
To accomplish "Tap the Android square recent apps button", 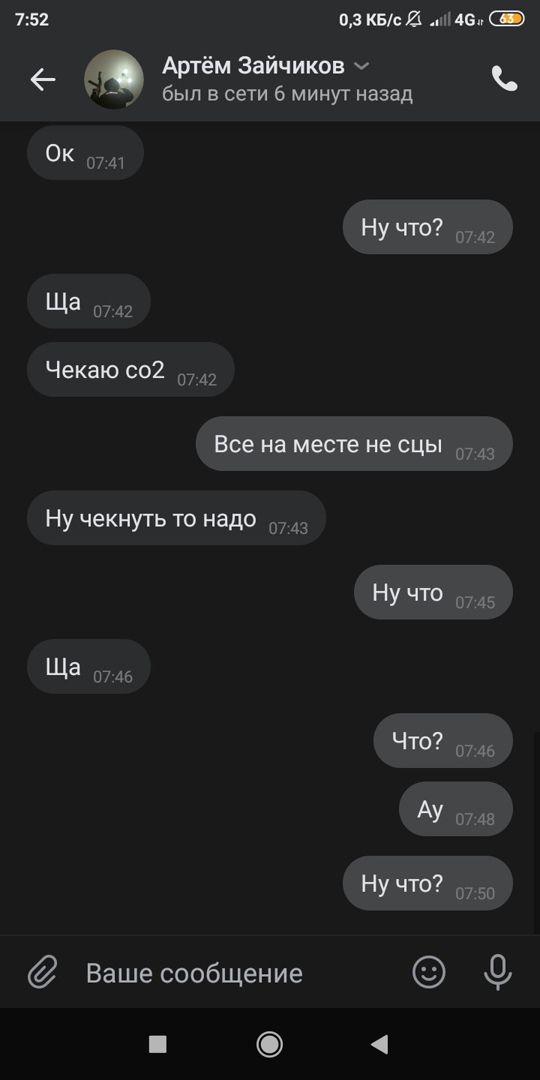I will [158, 1044].
